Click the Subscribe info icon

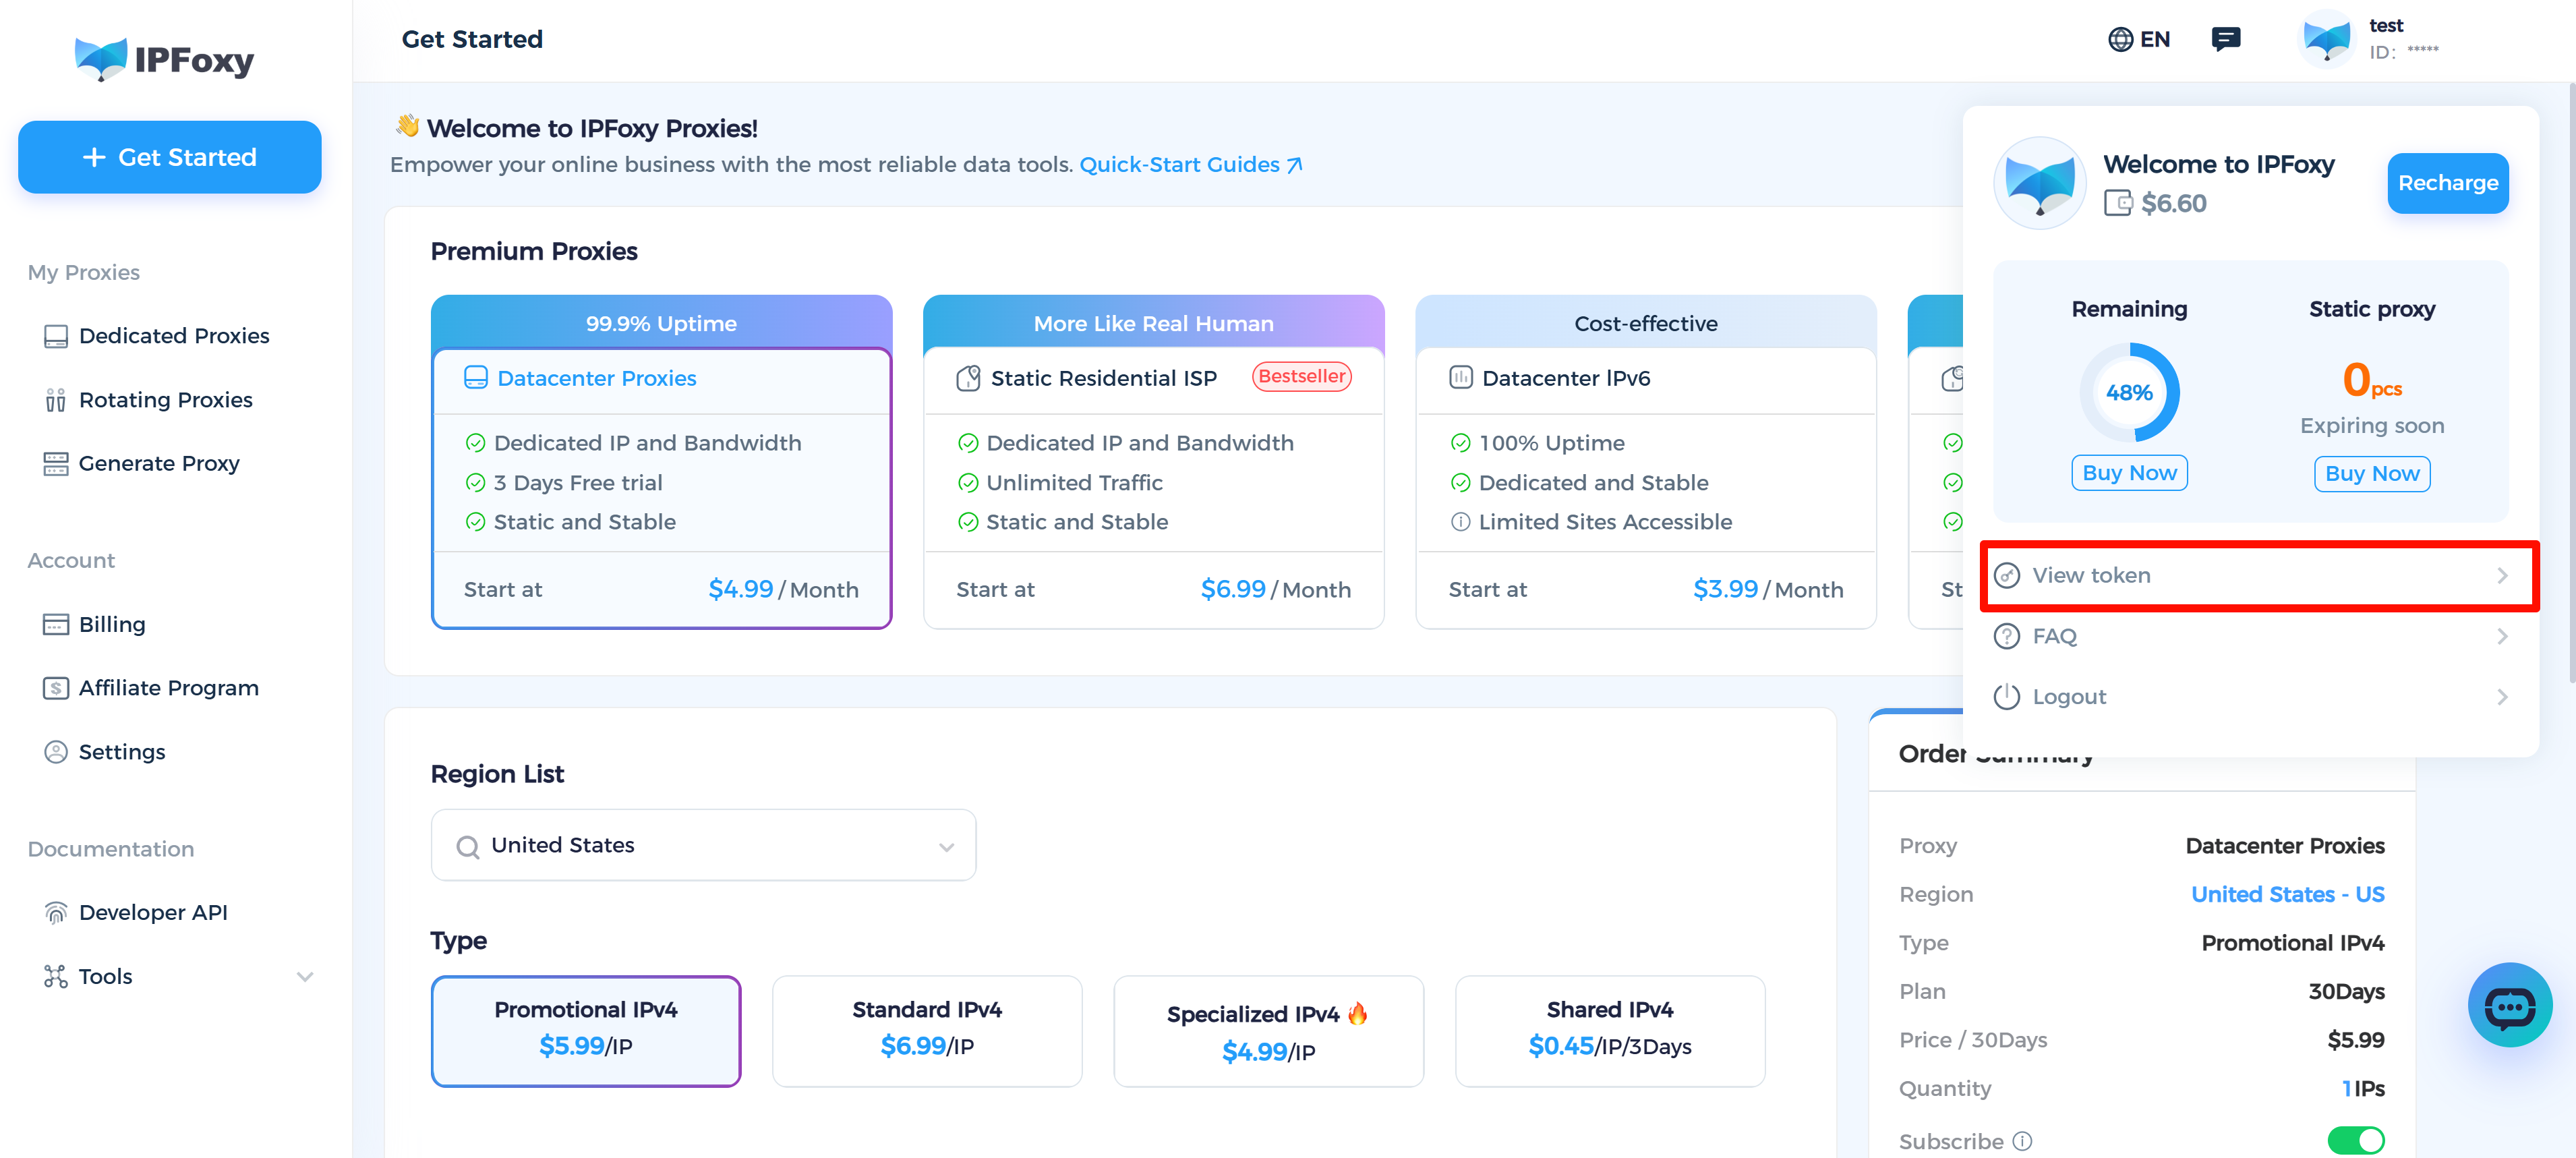[2022, 1141]
